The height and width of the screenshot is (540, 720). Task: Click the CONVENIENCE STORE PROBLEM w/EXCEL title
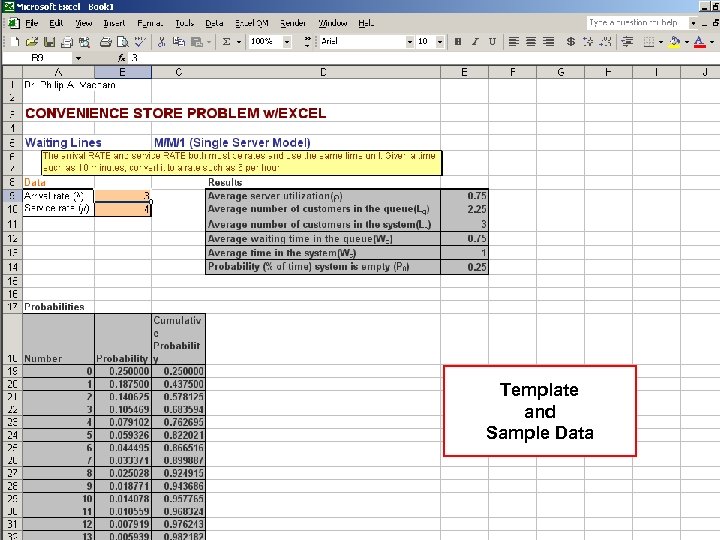coord(175,113)
